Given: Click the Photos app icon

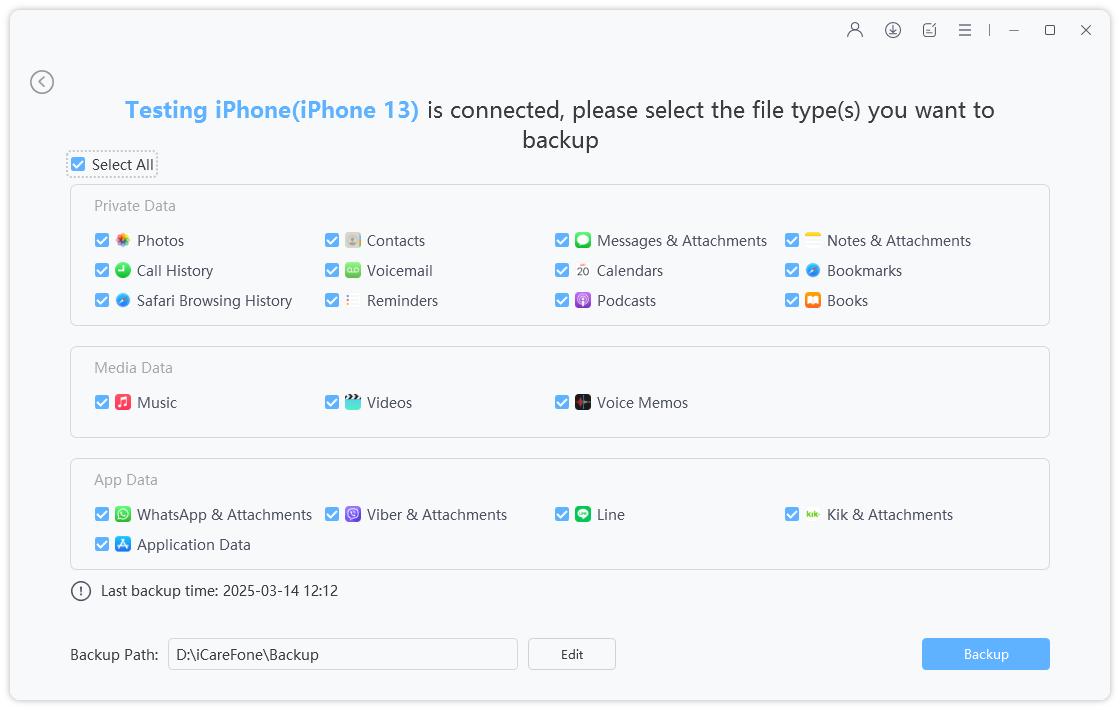Looking at the screenshot, I should 123,240.
